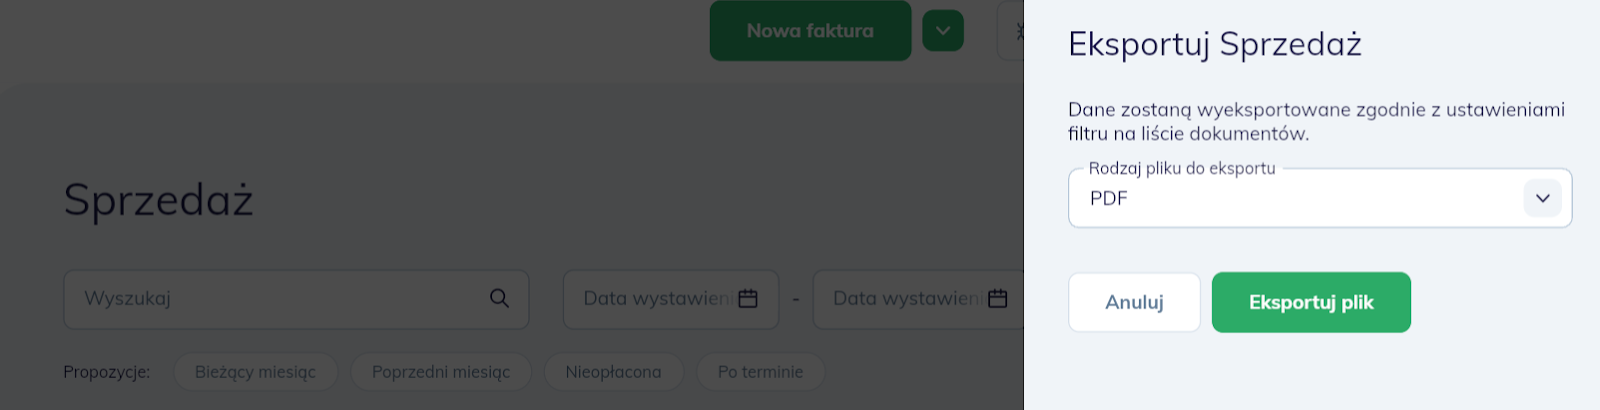Click the first Data wystawienia input
The width and height of the screenshot is (1600, 410).
(x=671, y=299)
